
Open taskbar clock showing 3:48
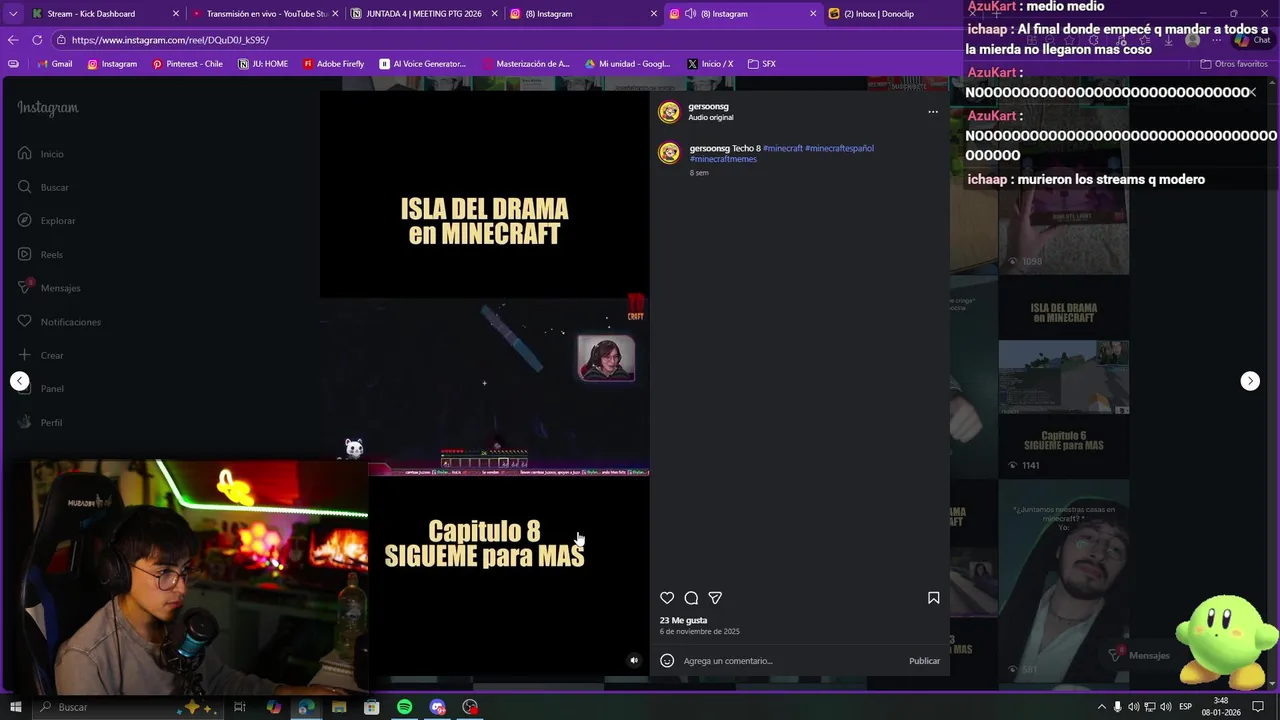click(x=1221, y=707)
